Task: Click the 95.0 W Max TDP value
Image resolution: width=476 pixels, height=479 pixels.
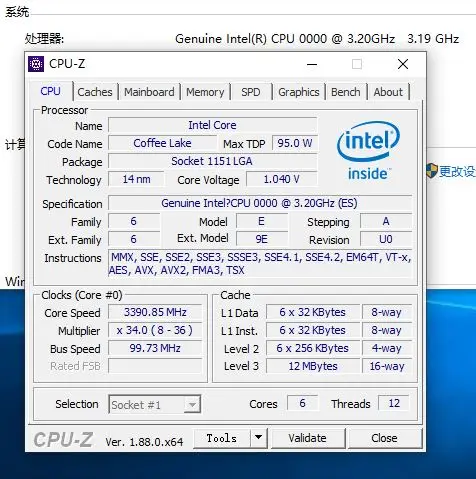Action: pyautogui.click(x=295, y=143)
